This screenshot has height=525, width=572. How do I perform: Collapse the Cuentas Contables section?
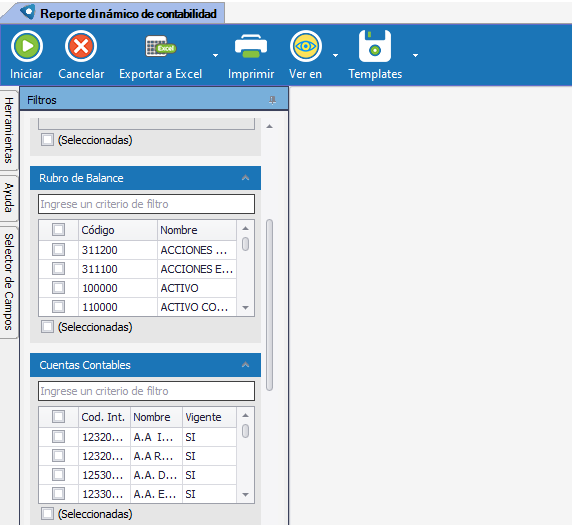point(246,365)
